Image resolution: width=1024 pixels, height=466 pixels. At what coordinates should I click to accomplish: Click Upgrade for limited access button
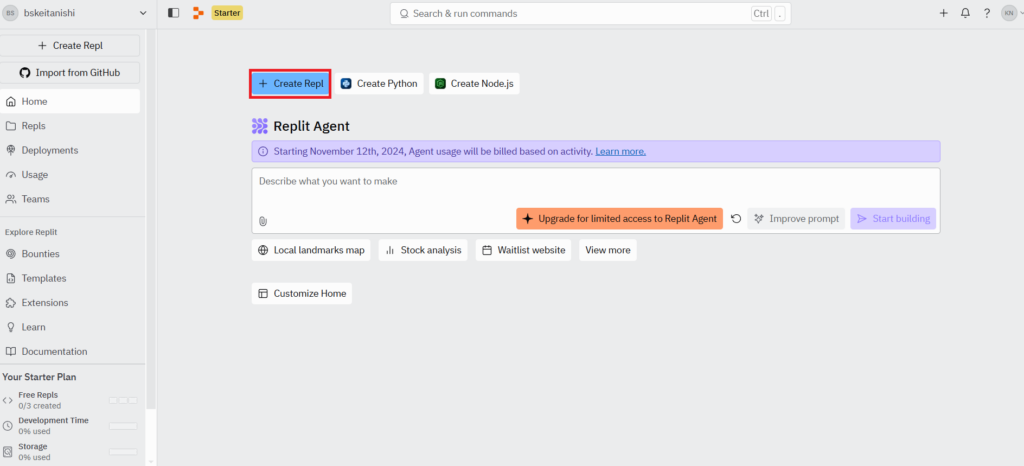[619, 219]
